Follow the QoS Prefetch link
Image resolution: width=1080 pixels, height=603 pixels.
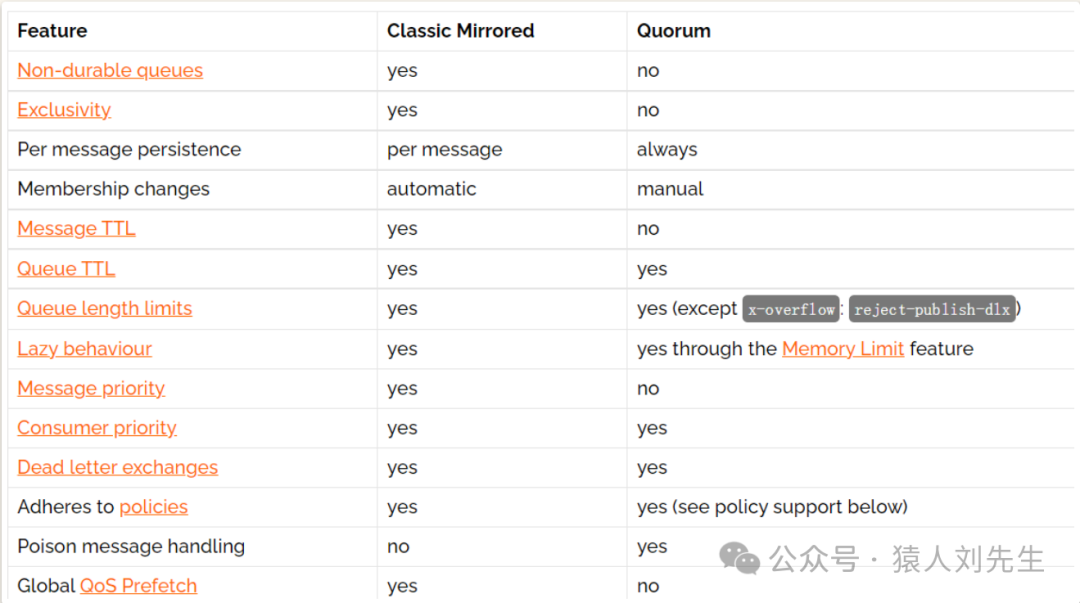[138, 586]
